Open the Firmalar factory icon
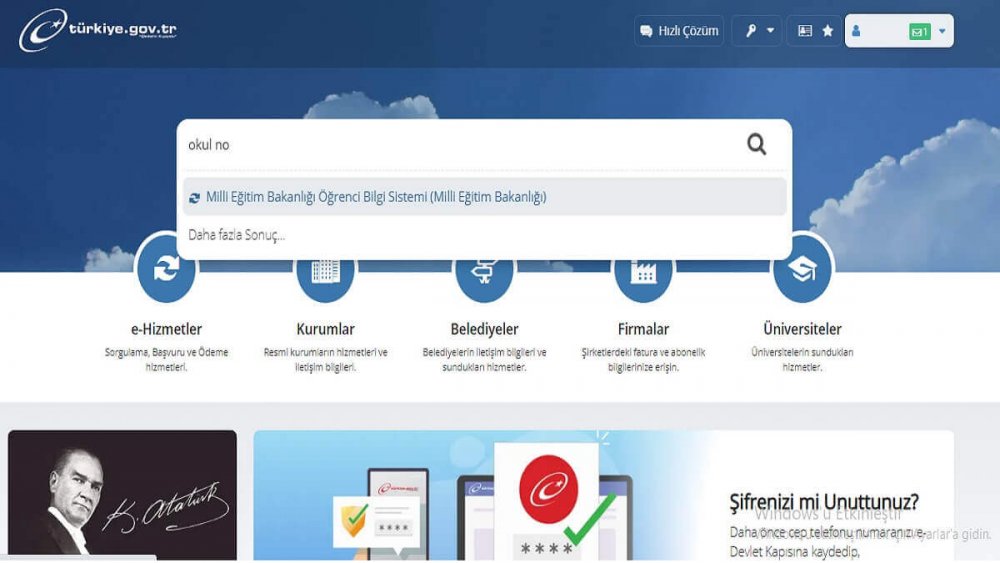Screen dimensions: 1000x563 click(x=643, y=271)
